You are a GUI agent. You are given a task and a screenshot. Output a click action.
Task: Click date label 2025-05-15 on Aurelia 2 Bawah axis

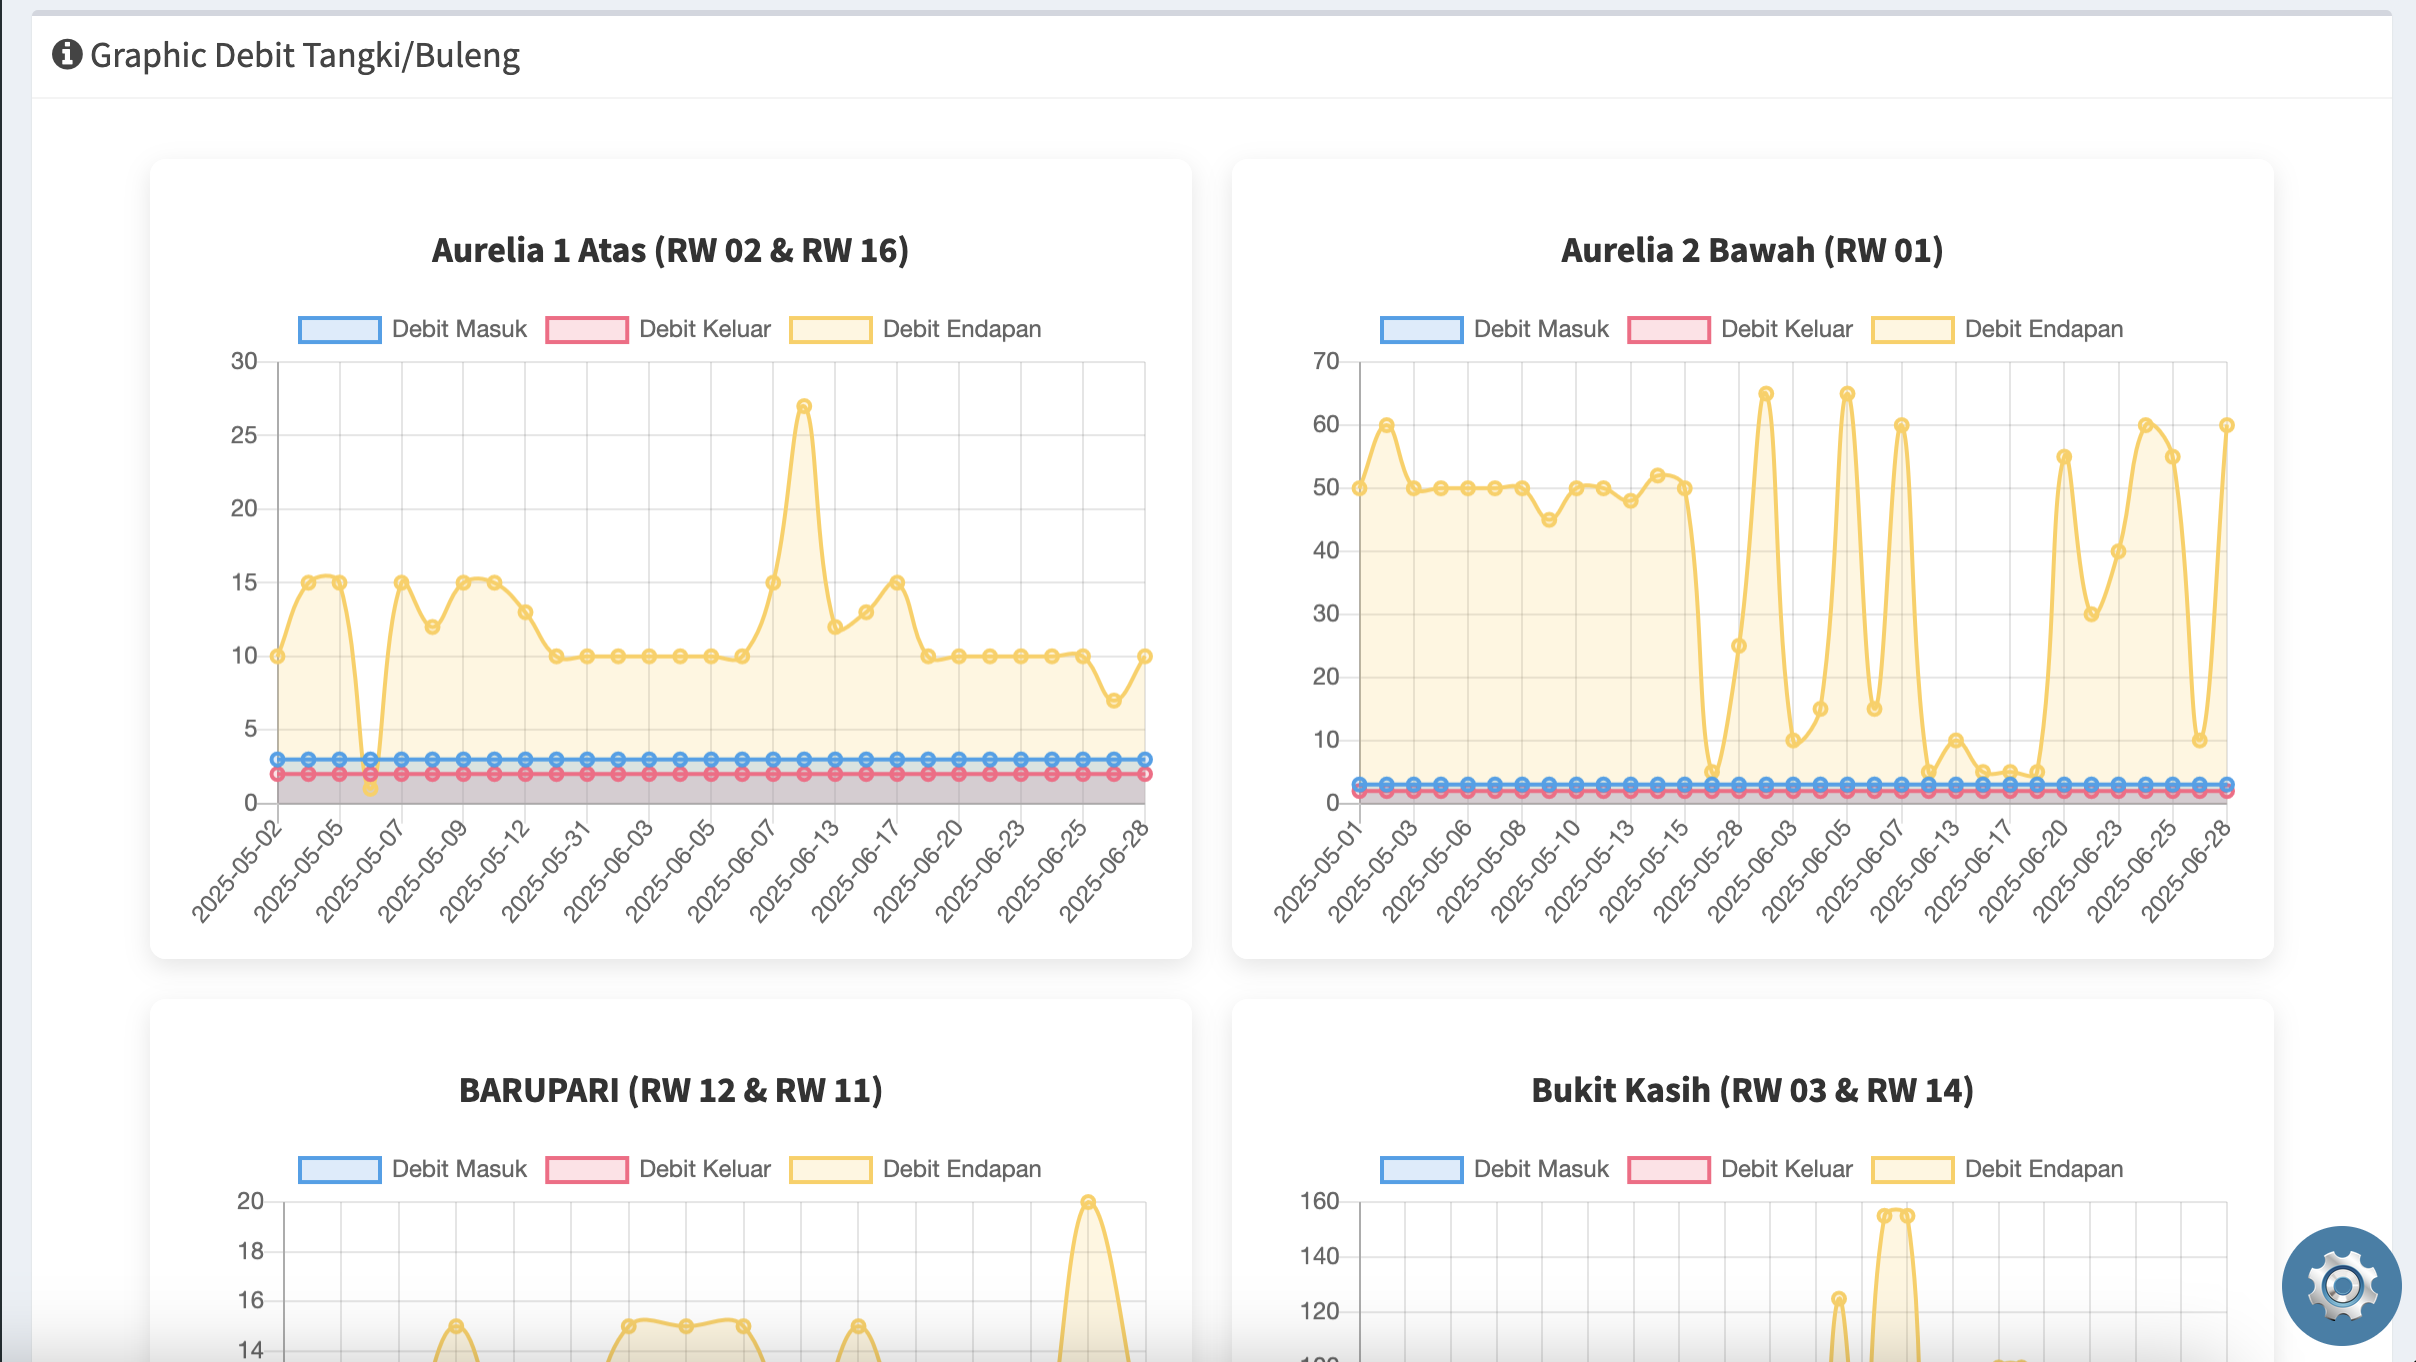pyautogui.click(x=1643, y=871)
